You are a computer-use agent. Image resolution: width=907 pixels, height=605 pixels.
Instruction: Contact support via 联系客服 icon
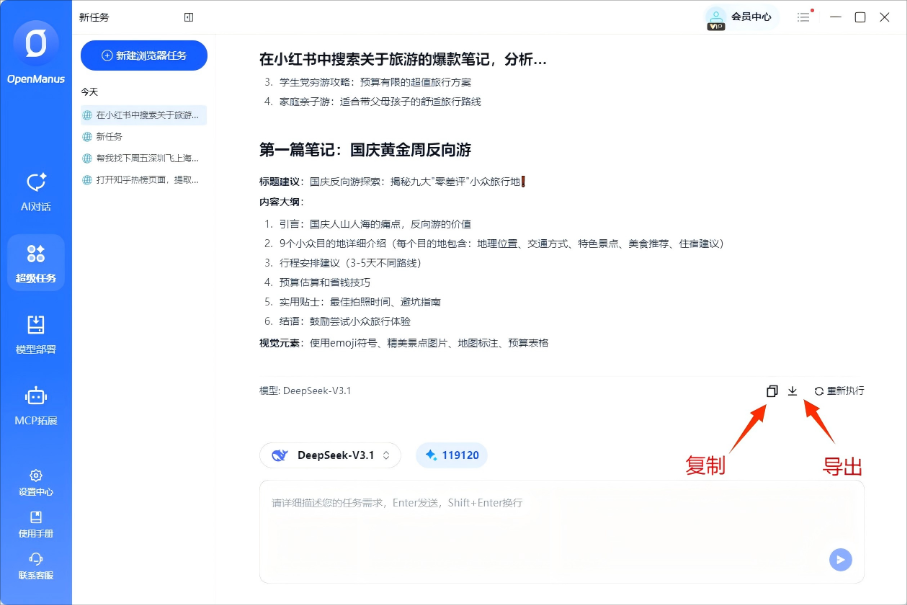(34, 564)
